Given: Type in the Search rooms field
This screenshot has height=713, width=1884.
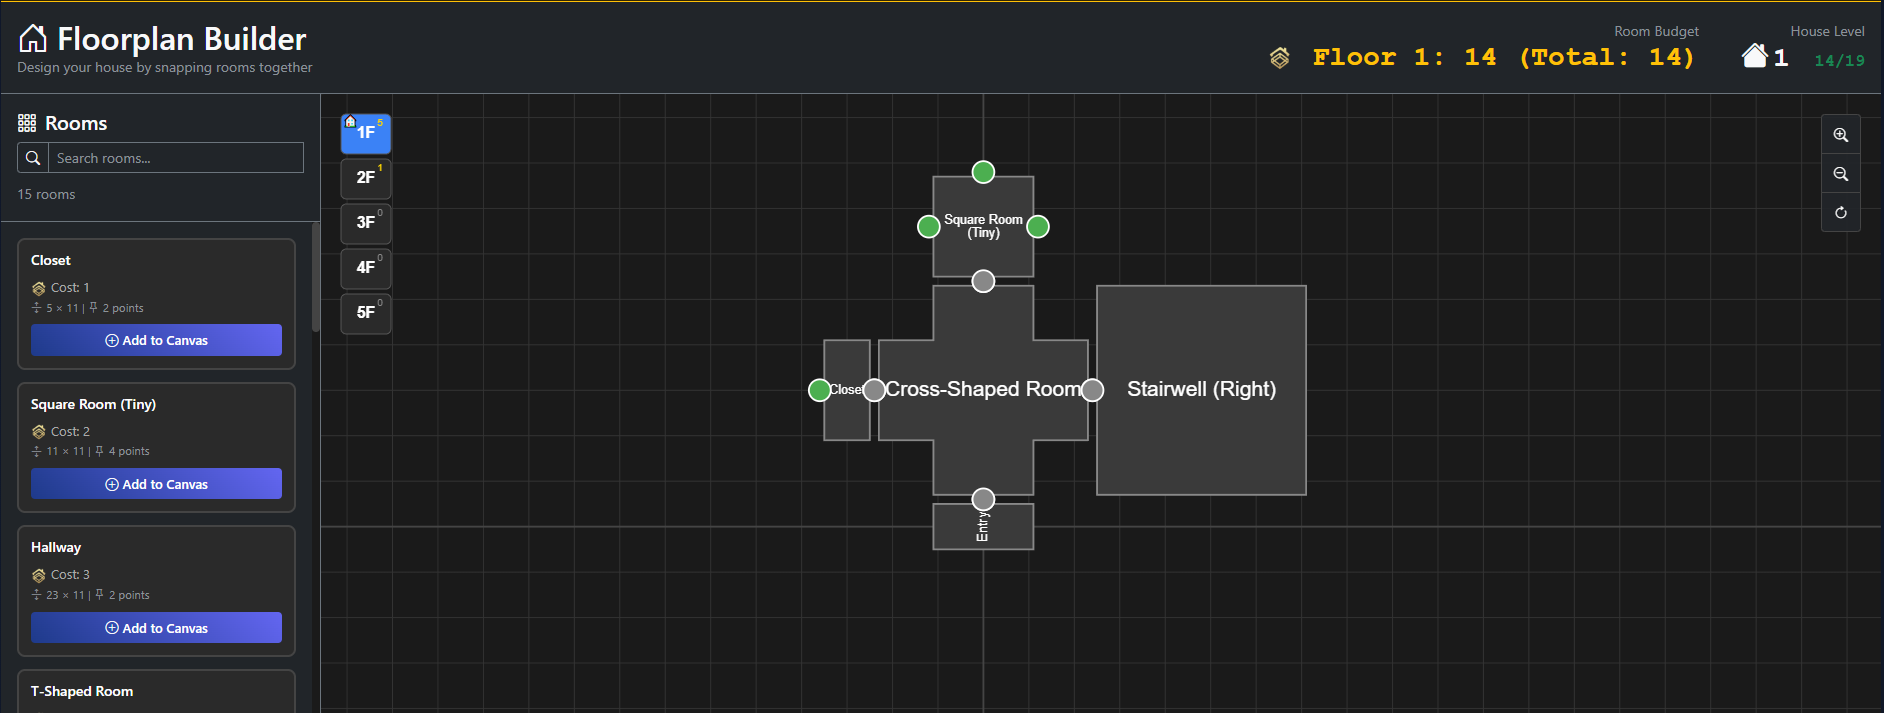Looking at the screenshot, I should click(176, 158).
